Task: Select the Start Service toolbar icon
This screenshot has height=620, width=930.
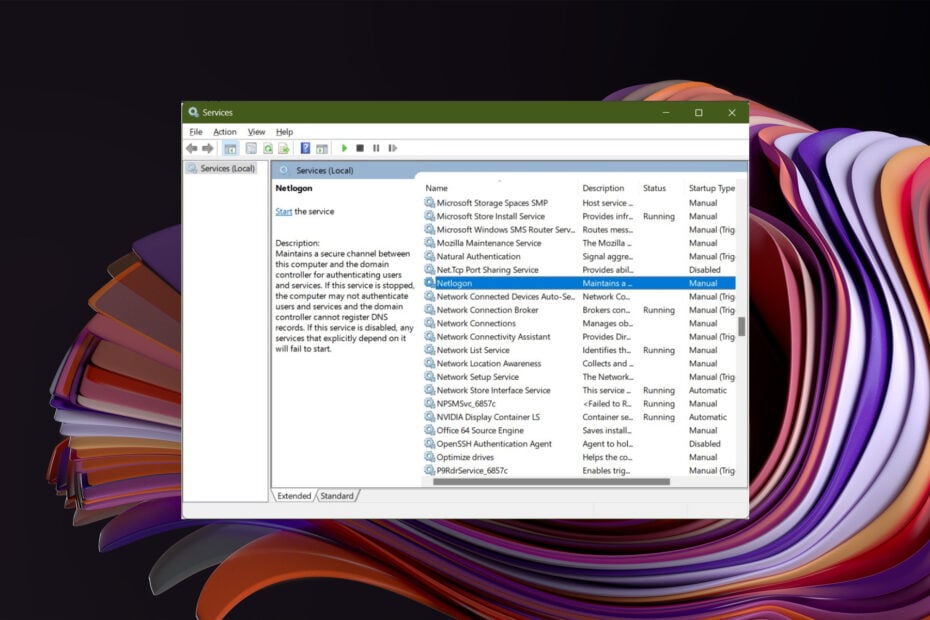Action: (x=344, y=148)
